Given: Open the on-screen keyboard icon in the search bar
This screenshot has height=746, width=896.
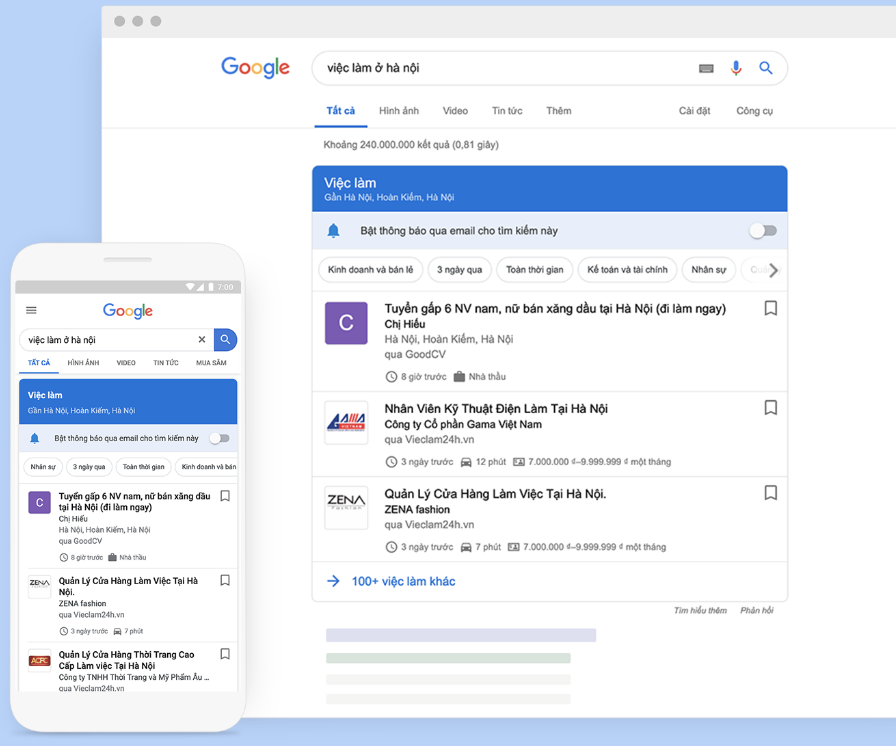Looking at the screenshot, I should [706, 69].
